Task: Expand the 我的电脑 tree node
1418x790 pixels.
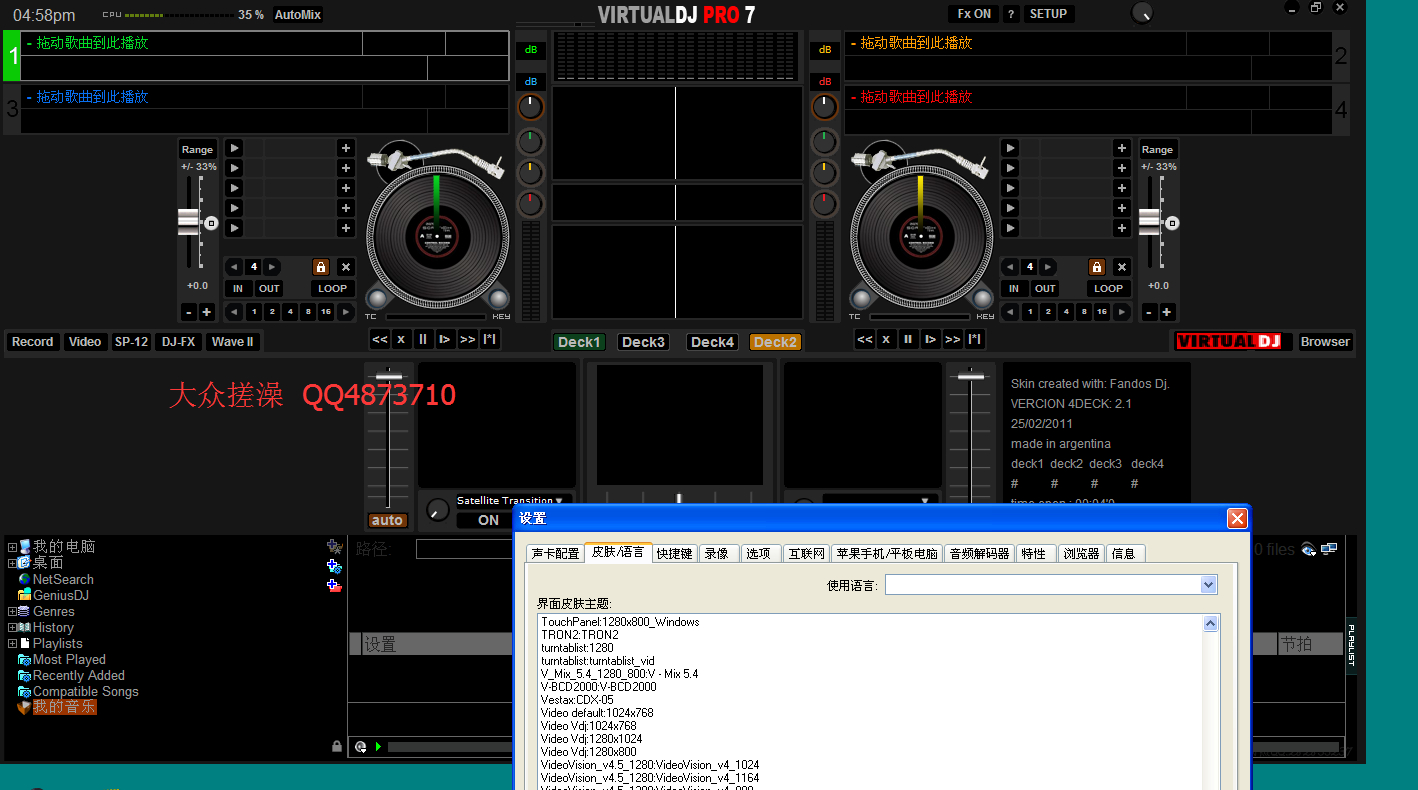Action: coord(12,547)
